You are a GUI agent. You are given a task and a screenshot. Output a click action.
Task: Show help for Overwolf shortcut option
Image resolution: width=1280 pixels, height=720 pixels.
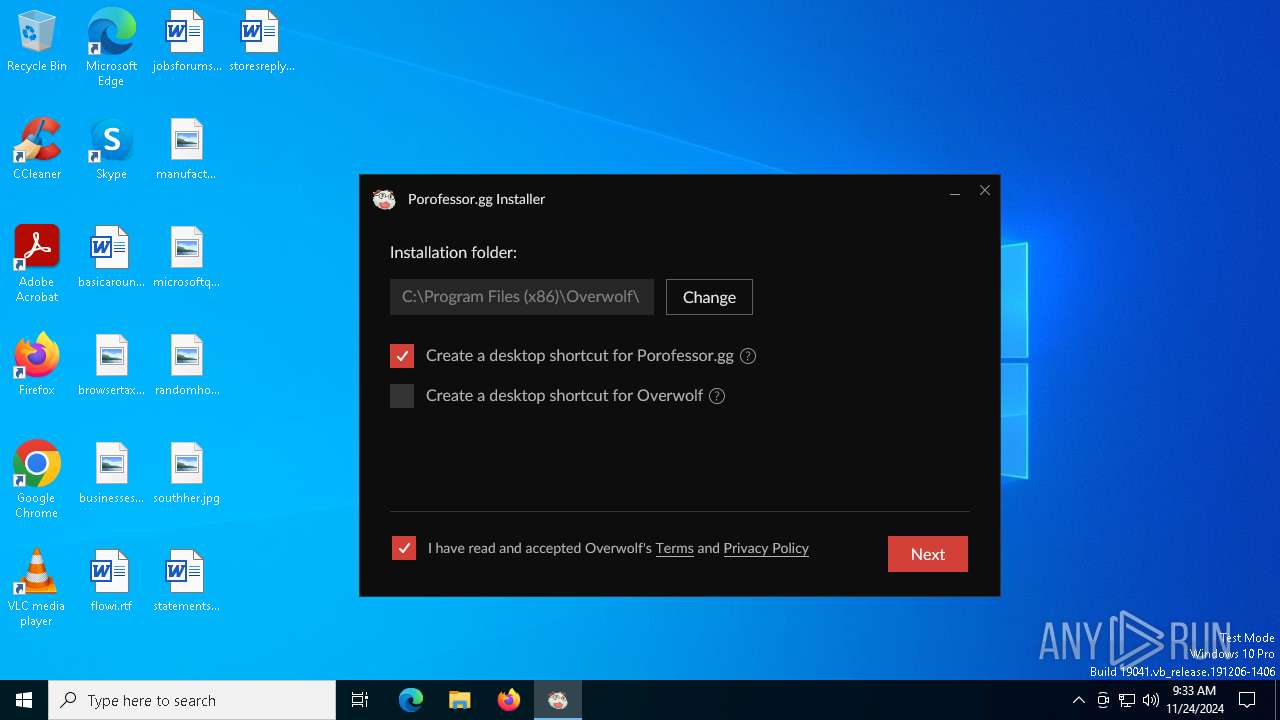pos(717,396)
